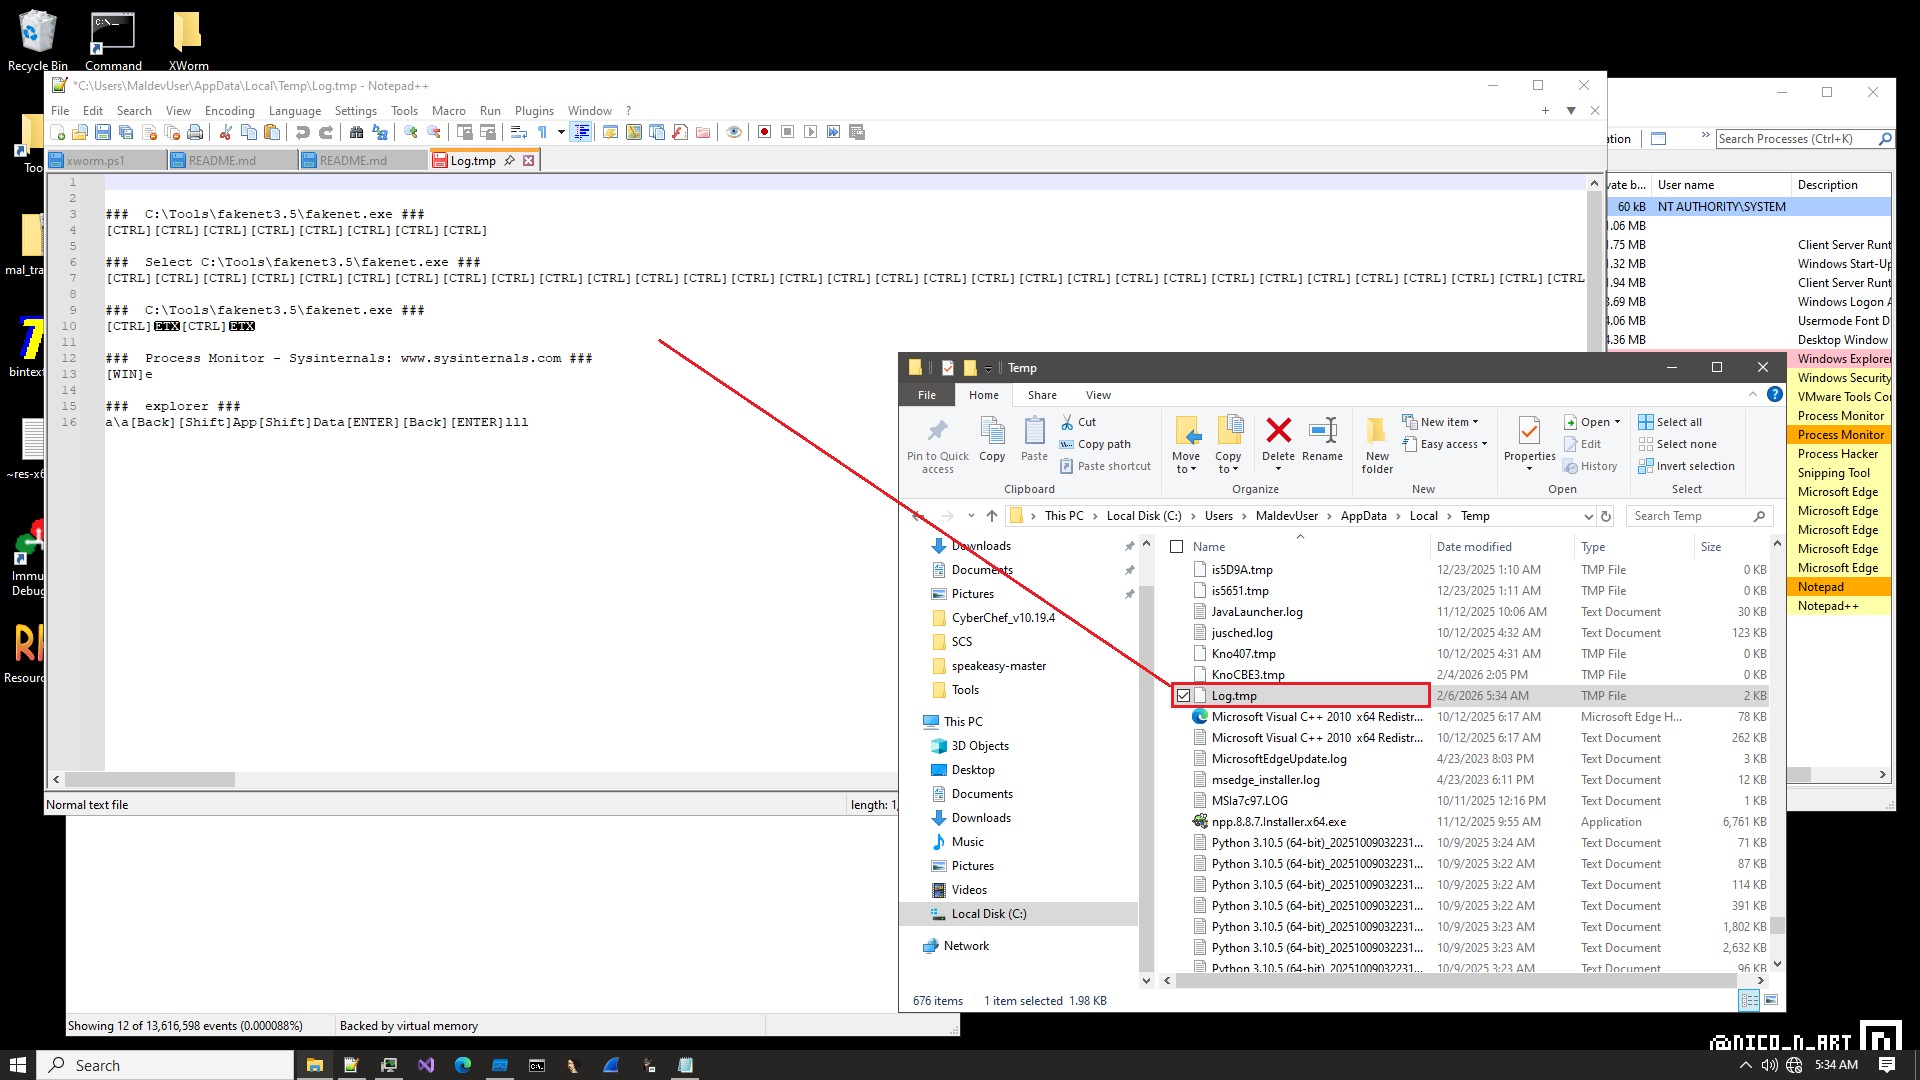This screenshot has width=1920, height=1080.
Task: Click Invert selection in Select group
Action: coord(1695,466)
